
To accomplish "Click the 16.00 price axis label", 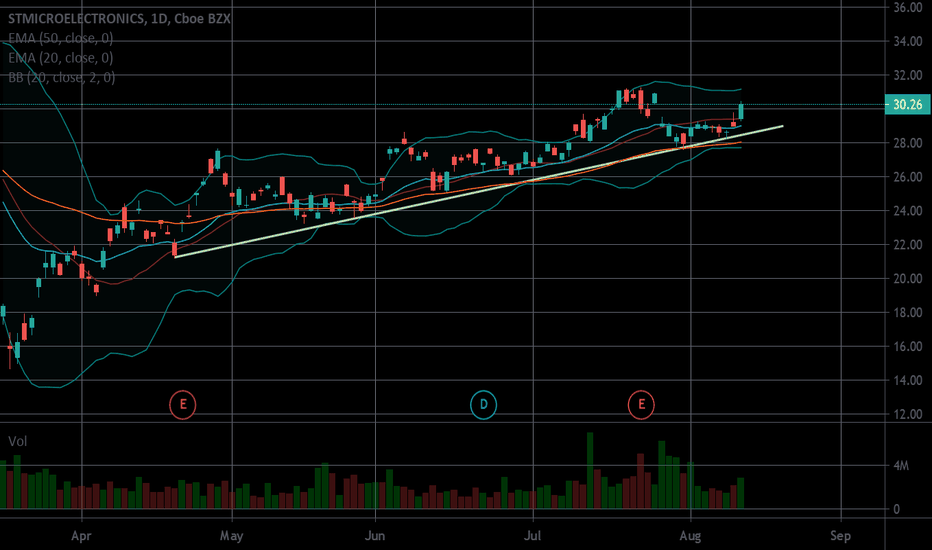I will [908, 346].
